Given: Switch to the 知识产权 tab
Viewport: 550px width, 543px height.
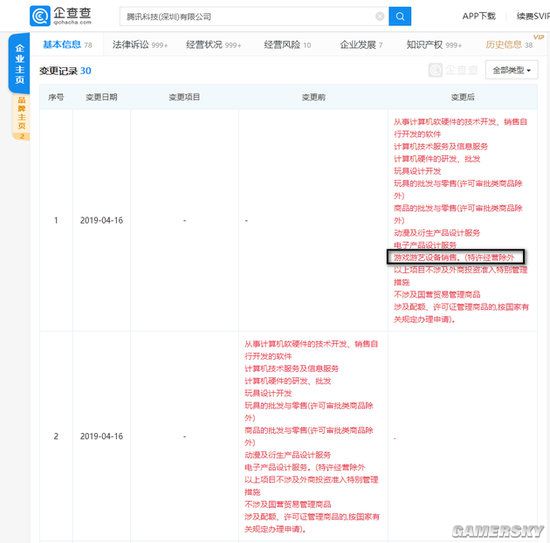Looking at the screenshot, I should (x=434, y=45).
